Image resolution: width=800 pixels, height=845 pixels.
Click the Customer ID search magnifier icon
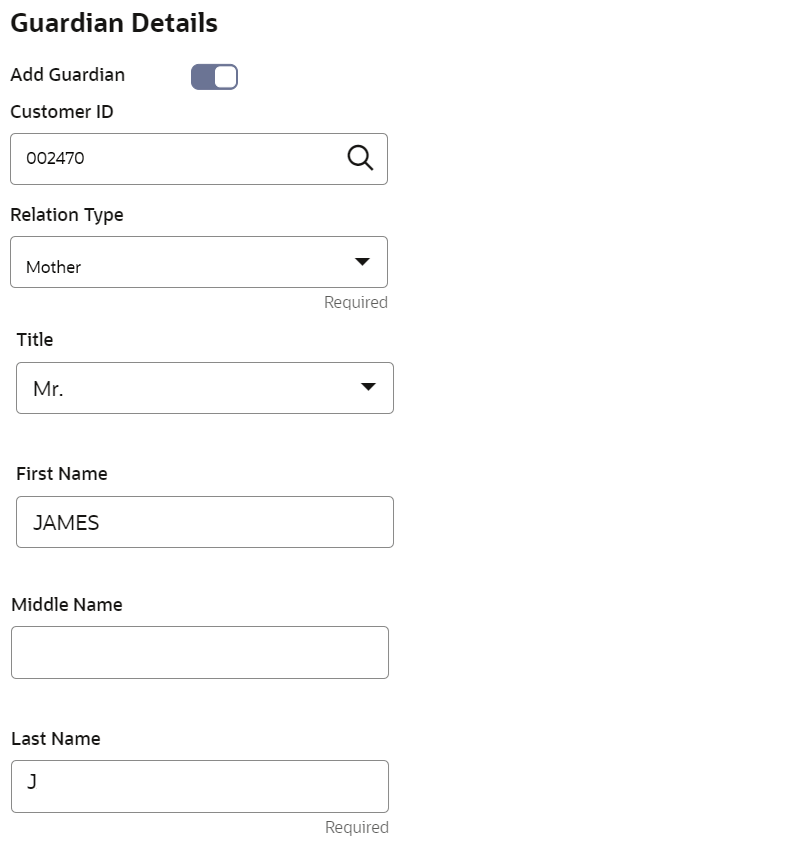(360, 158)
